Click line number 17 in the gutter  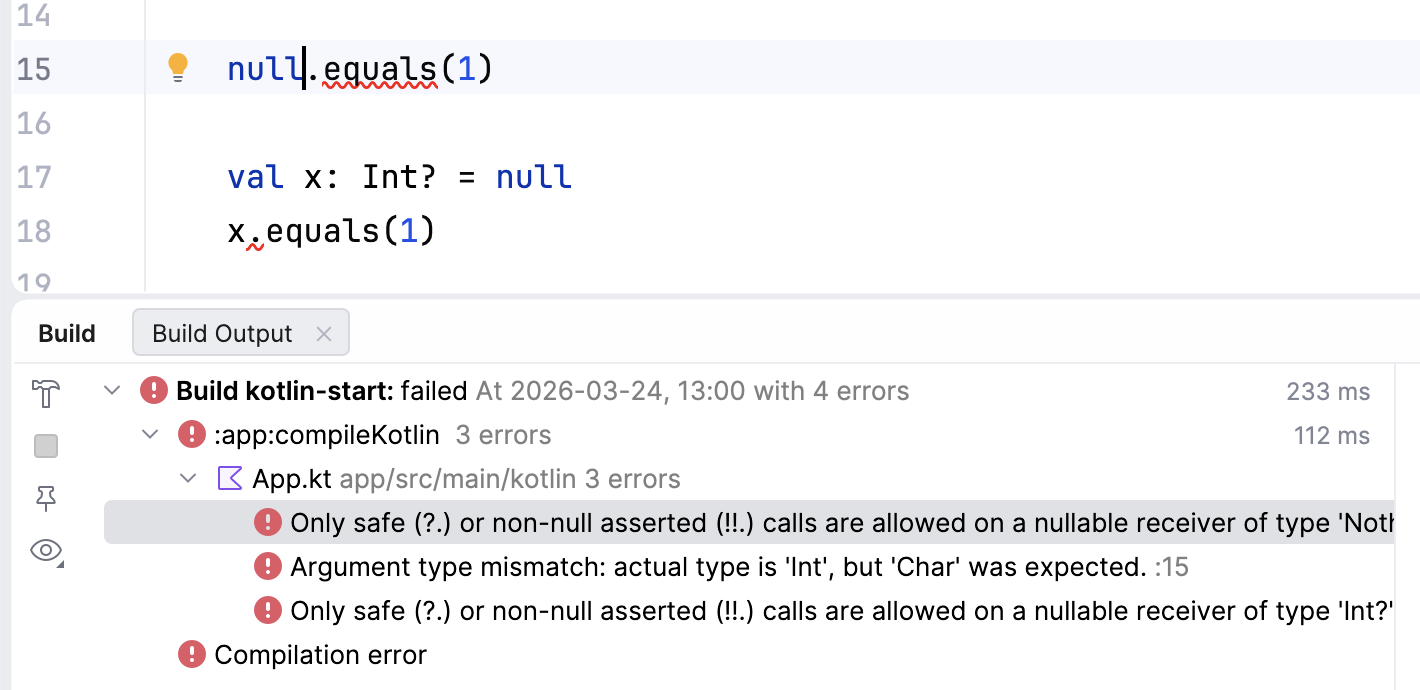tap(34, 177)
